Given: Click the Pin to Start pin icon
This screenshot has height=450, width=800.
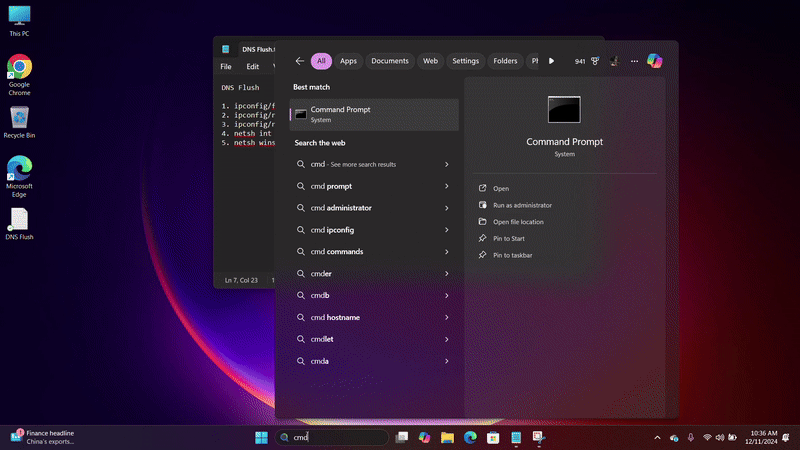Looking at the screenshot, I should [x=483, y=238].
